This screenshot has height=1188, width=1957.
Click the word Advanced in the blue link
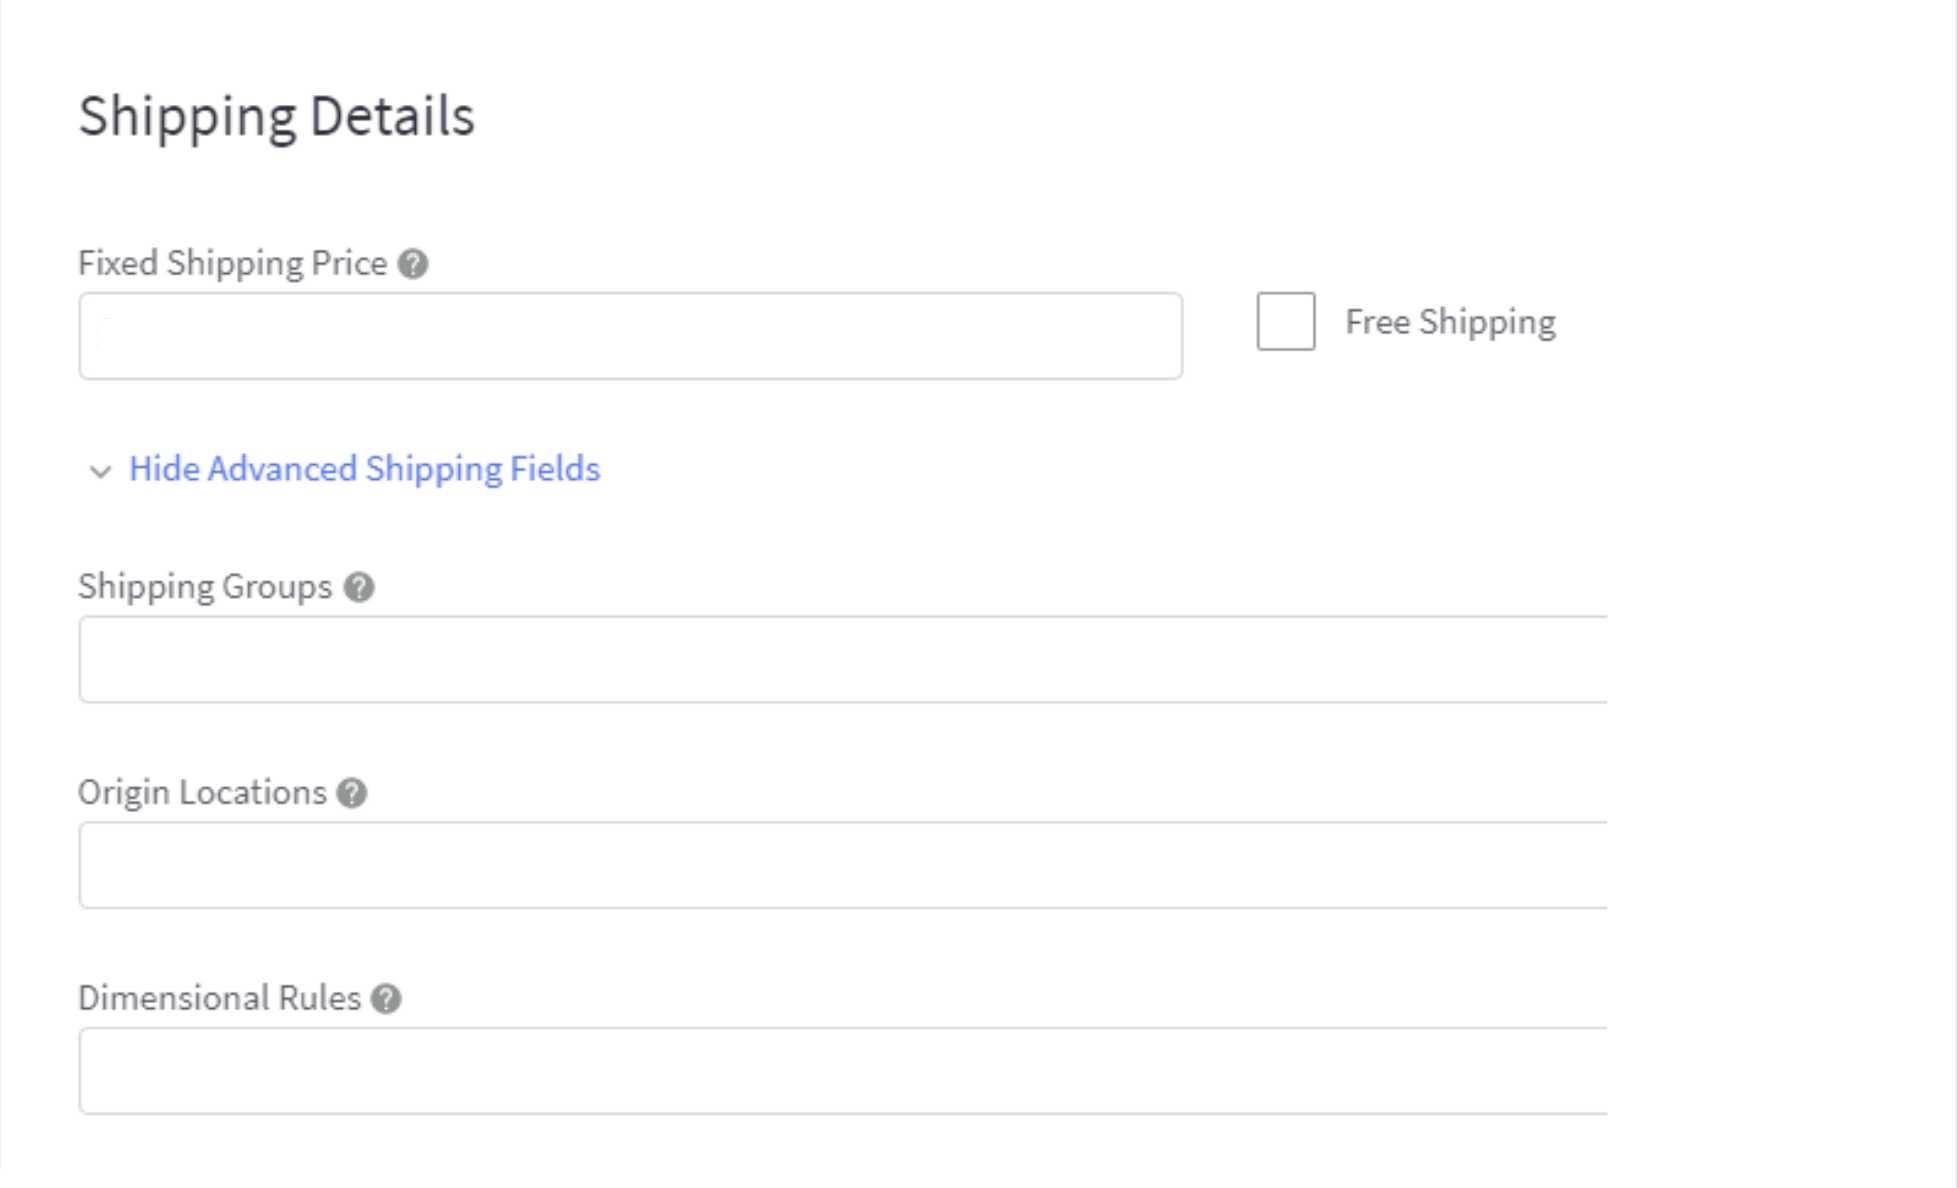(x=282, y=469)
